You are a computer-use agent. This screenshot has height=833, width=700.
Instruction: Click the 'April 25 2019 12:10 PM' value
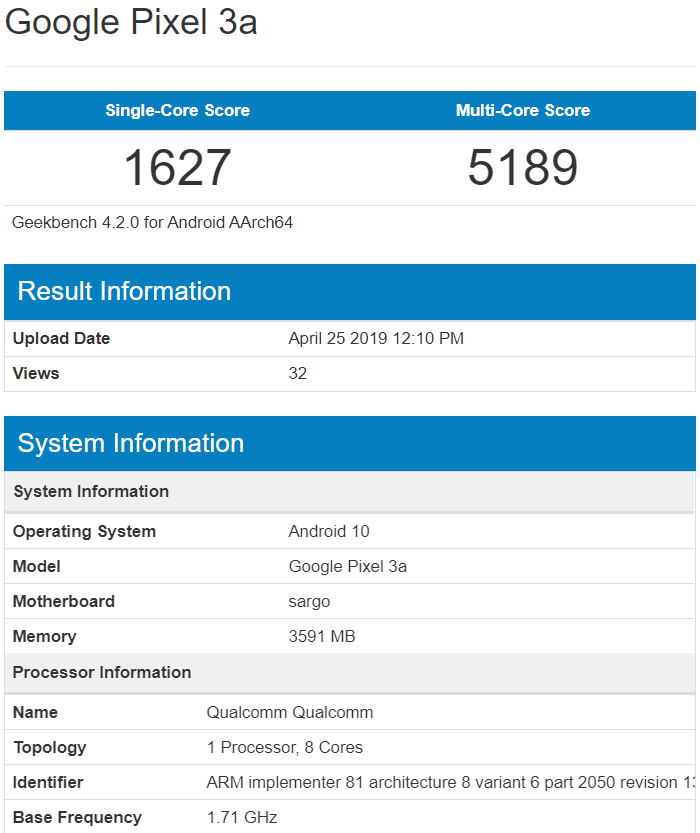[x=376, y=338]
